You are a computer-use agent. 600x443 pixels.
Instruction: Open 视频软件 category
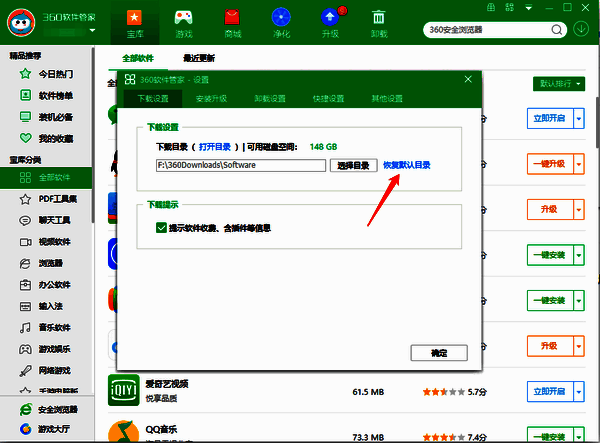[45, 242]
